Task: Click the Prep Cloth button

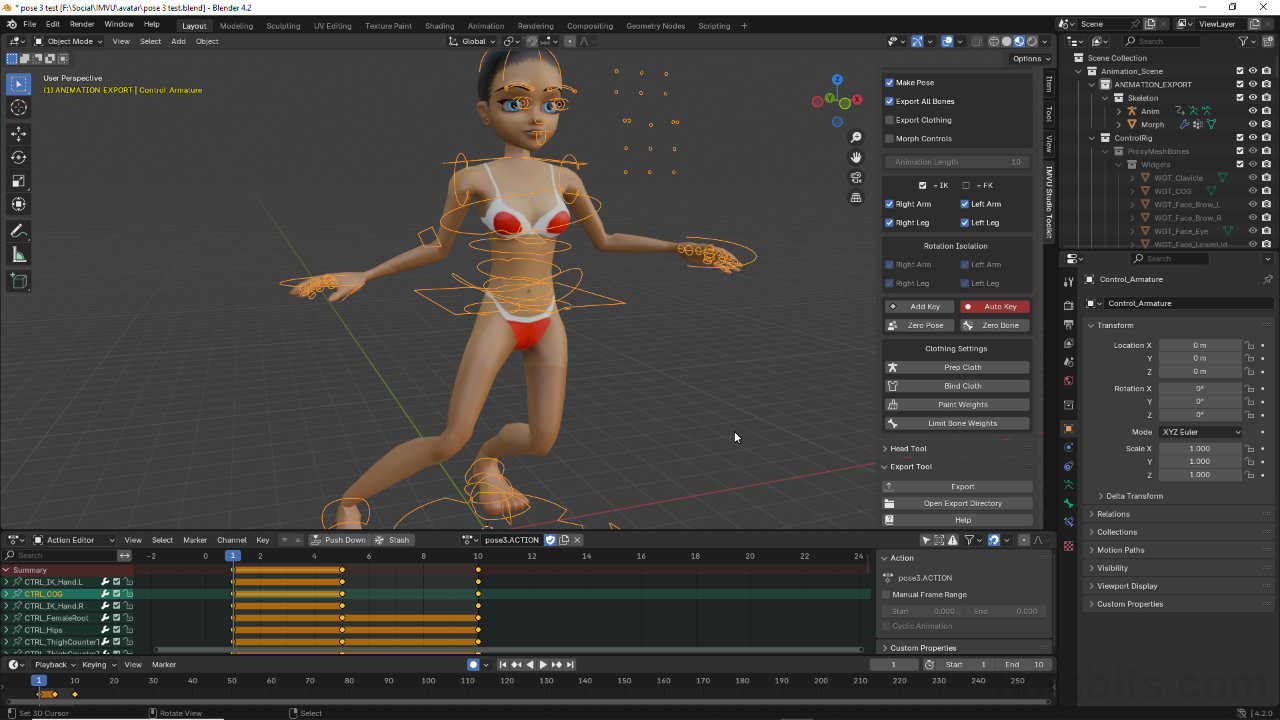Action: pyautogui.click(x=957, y=367)
